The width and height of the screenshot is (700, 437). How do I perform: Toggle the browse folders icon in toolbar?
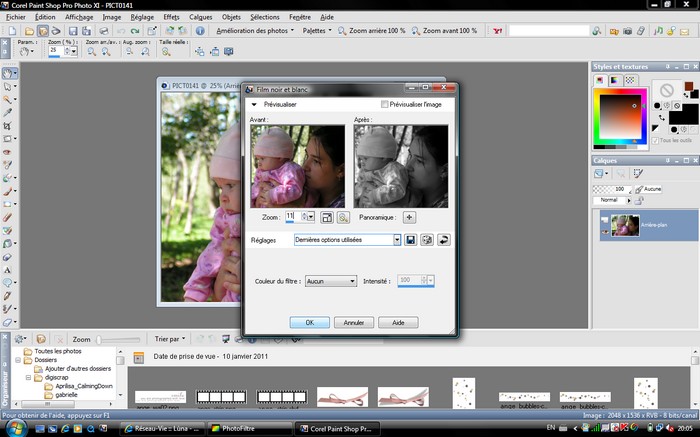tap(42, 31)
